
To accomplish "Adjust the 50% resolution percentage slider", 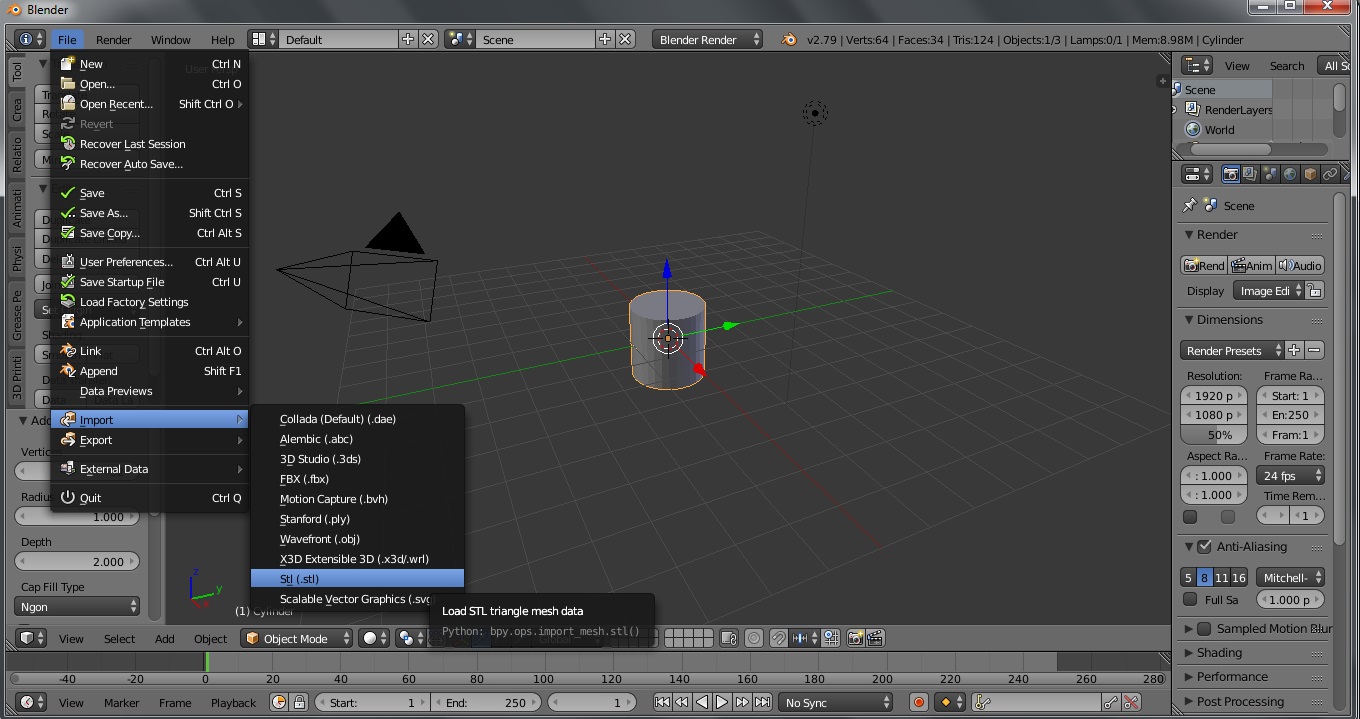I will point(1213,435).
